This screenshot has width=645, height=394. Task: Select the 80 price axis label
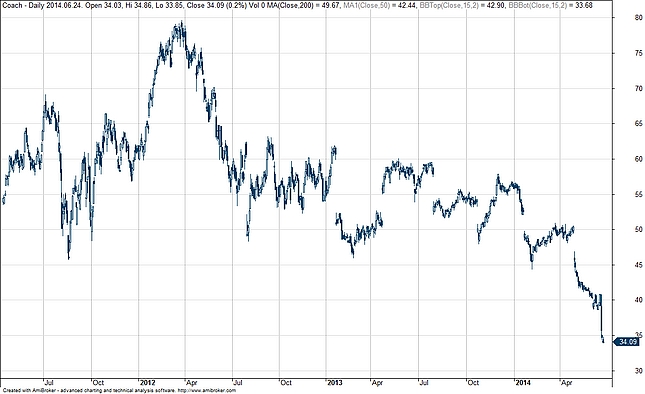(638, 18)
